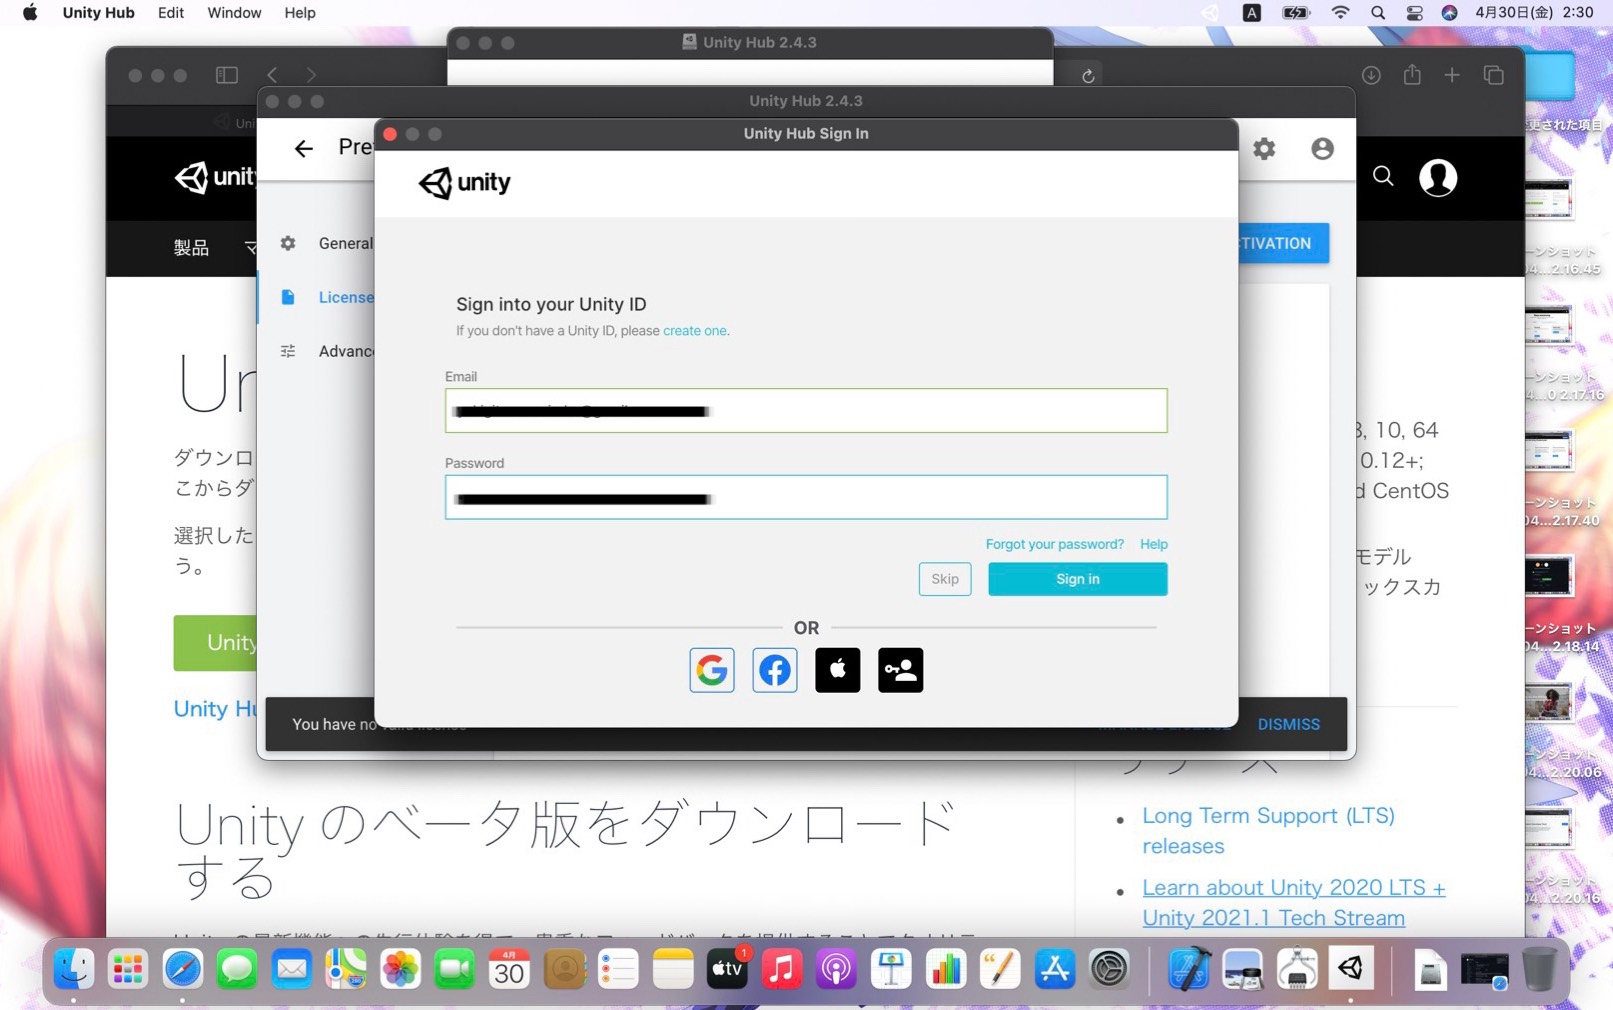Open Safari downloads icon
1613x1010 pixels.
coord(1371,75)
